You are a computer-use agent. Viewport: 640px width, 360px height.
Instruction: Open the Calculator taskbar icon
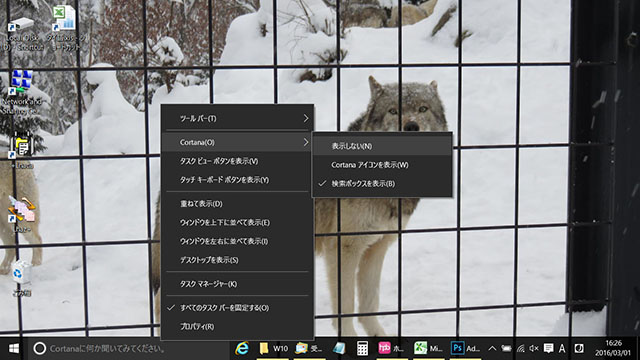click(362, 348)
